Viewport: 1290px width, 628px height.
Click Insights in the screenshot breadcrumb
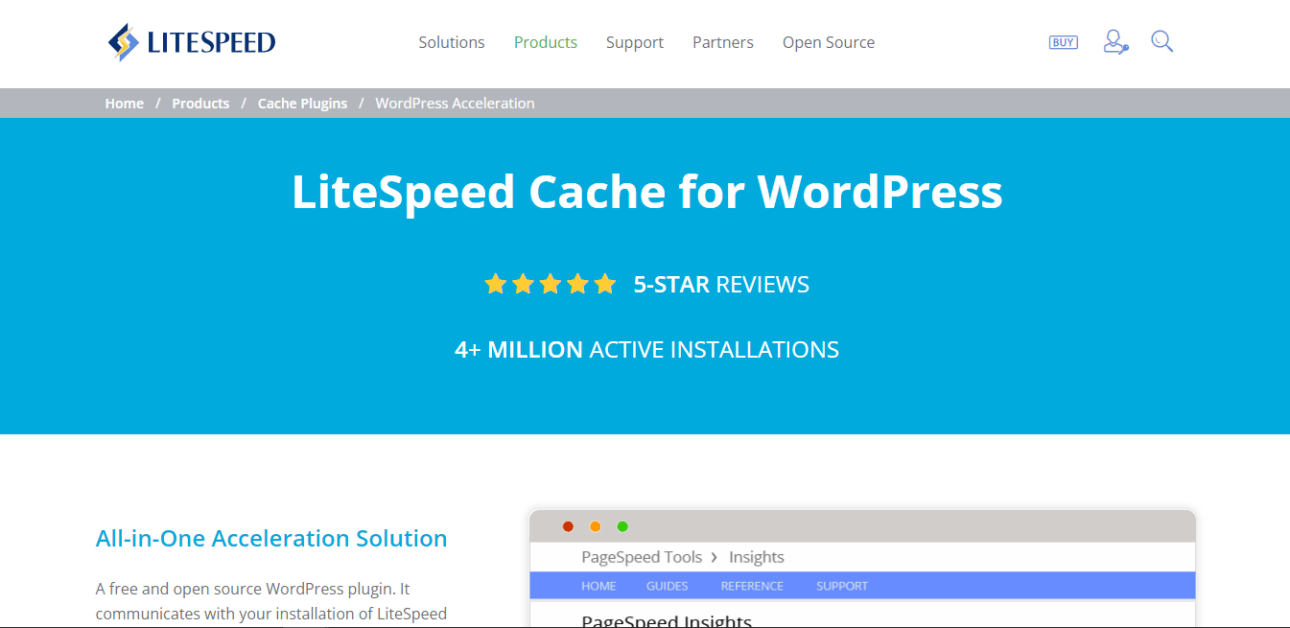[756, 557]
